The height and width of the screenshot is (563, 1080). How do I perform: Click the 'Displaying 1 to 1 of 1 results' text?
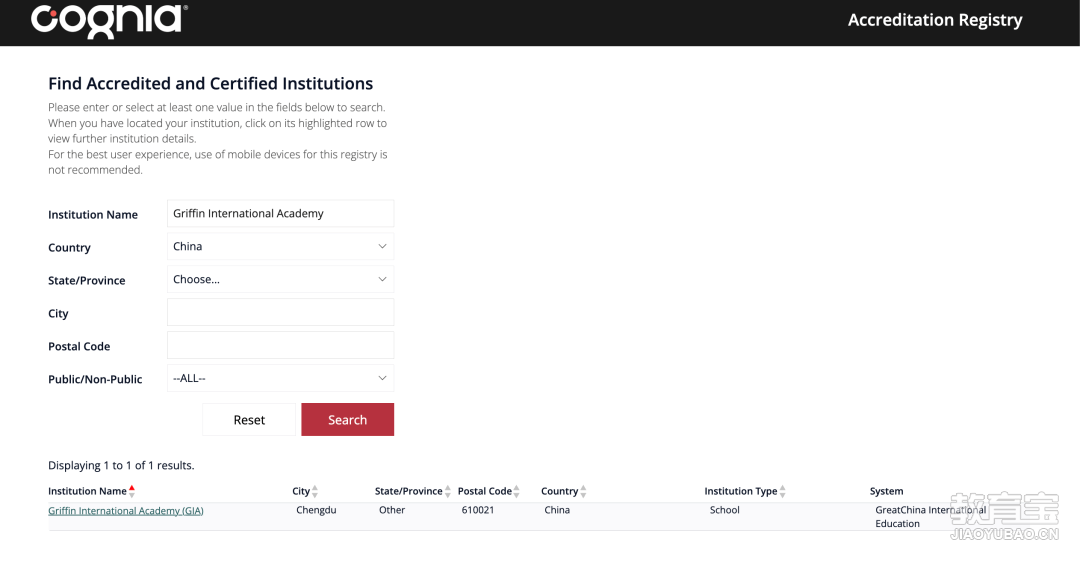tap(121, 466)
